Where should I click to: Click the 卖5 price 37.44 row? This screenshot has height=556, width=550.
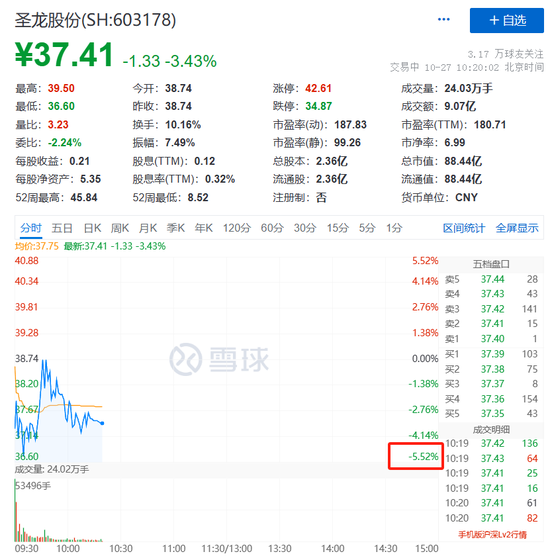[491, 279]
